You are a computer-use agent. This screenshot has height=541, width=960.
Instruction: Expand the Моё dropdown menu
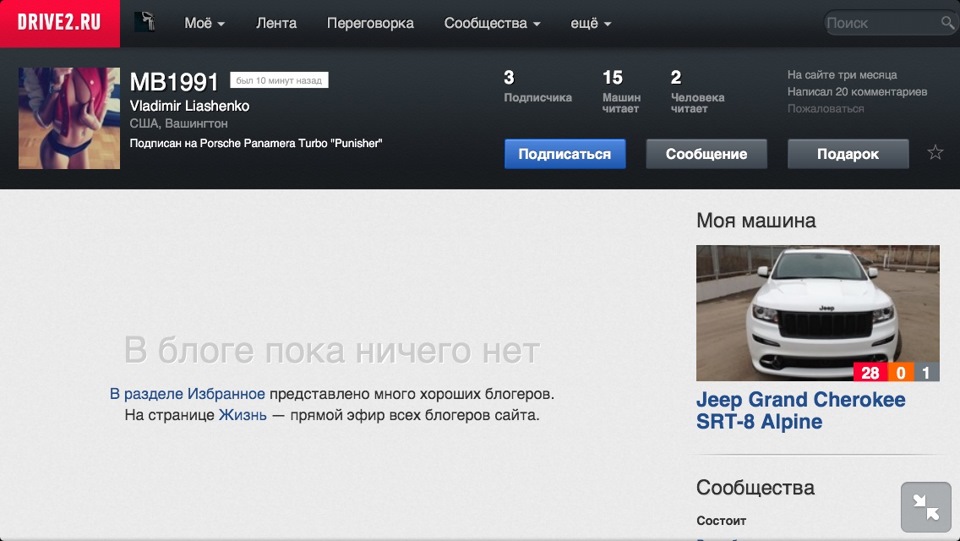[x=204, y=23]
